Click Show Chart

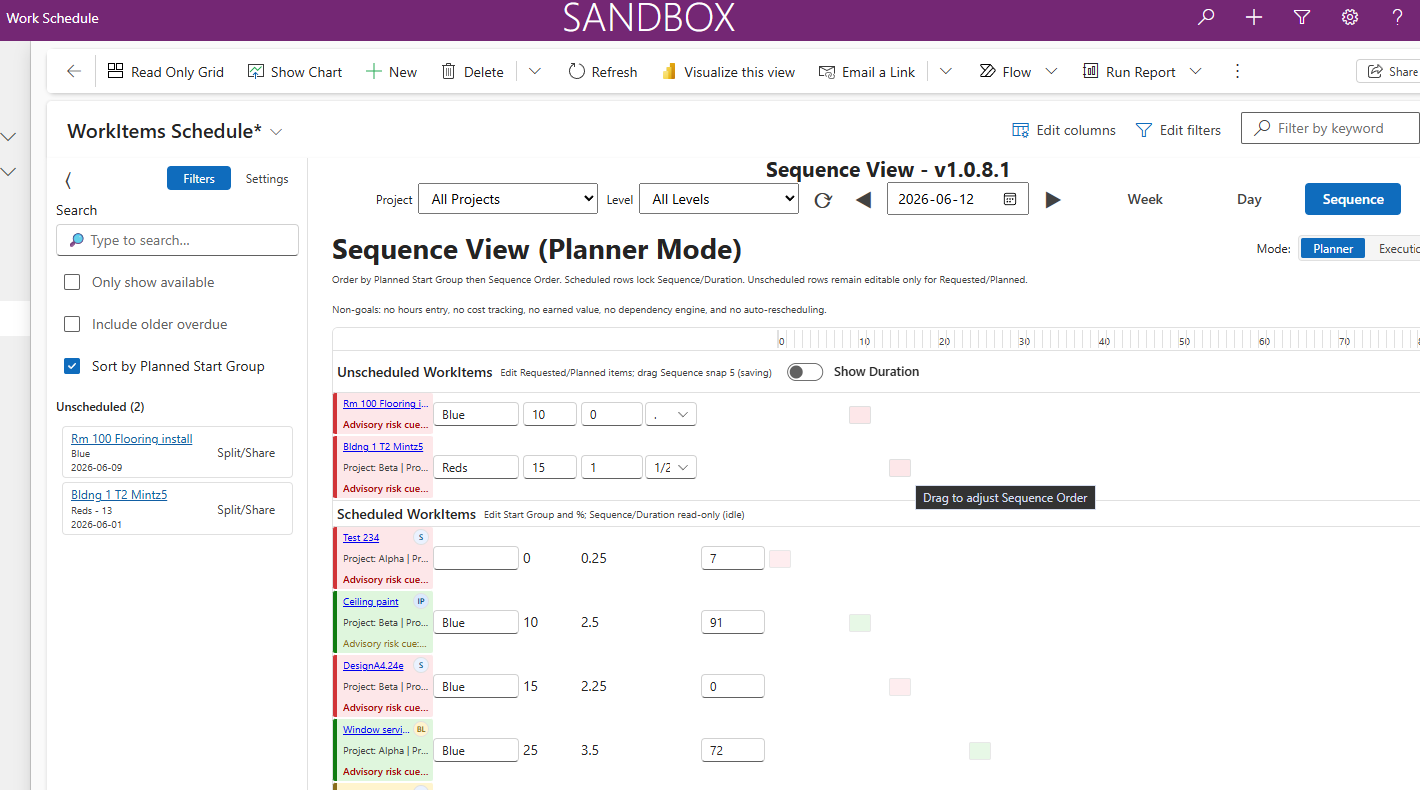click(295, 71)
